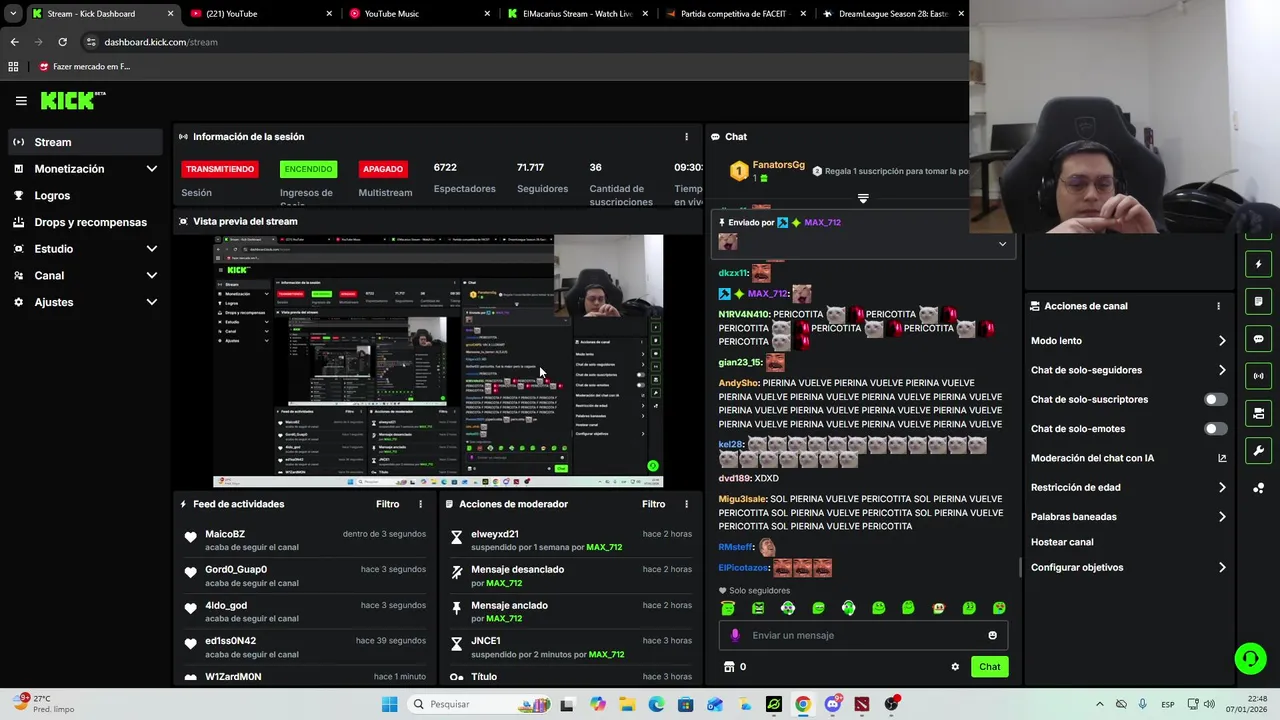
Task: Pick the heart-eyes emote at row end
Action: [998, 608]
